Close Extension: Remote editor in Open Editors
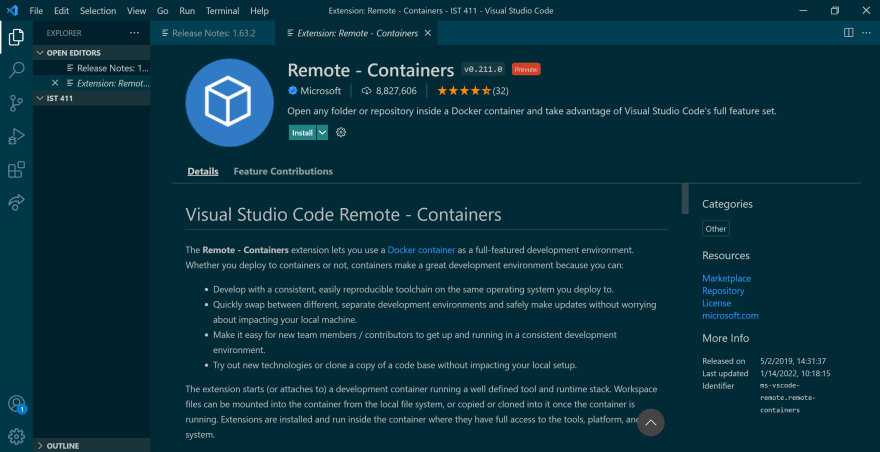Screen dimensions: 880x452 tap(55, 83)
